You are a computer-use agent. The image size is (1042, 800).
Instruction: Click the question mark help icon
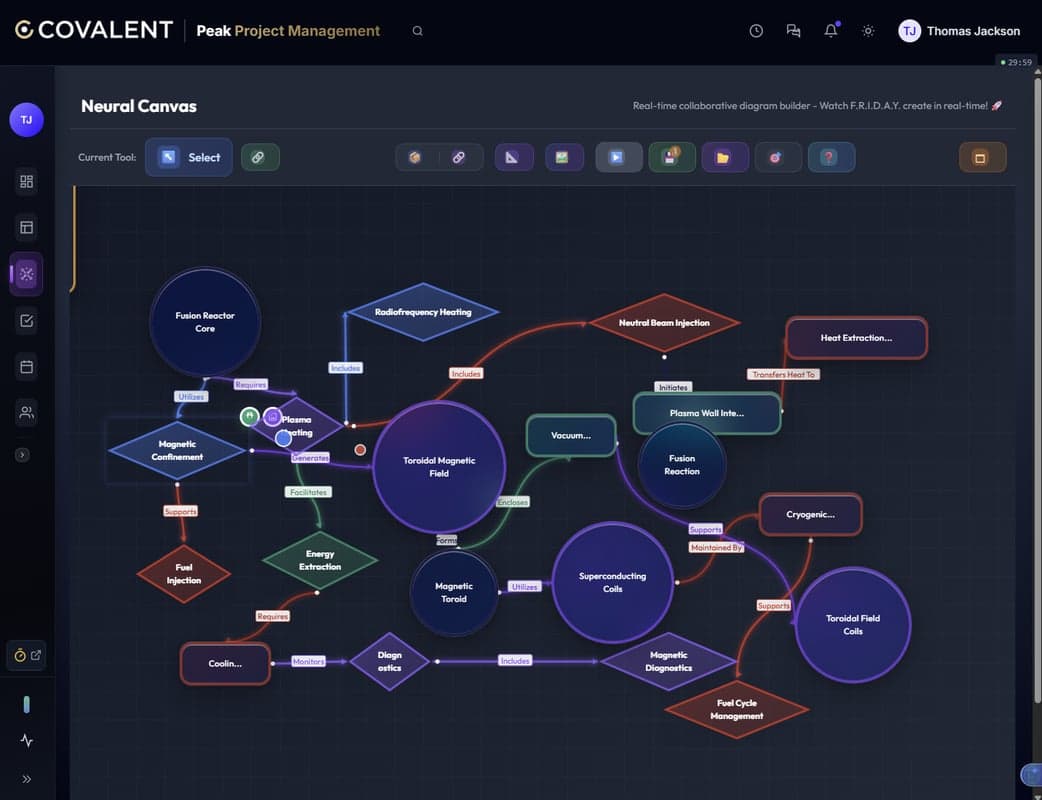pos(830,157)
